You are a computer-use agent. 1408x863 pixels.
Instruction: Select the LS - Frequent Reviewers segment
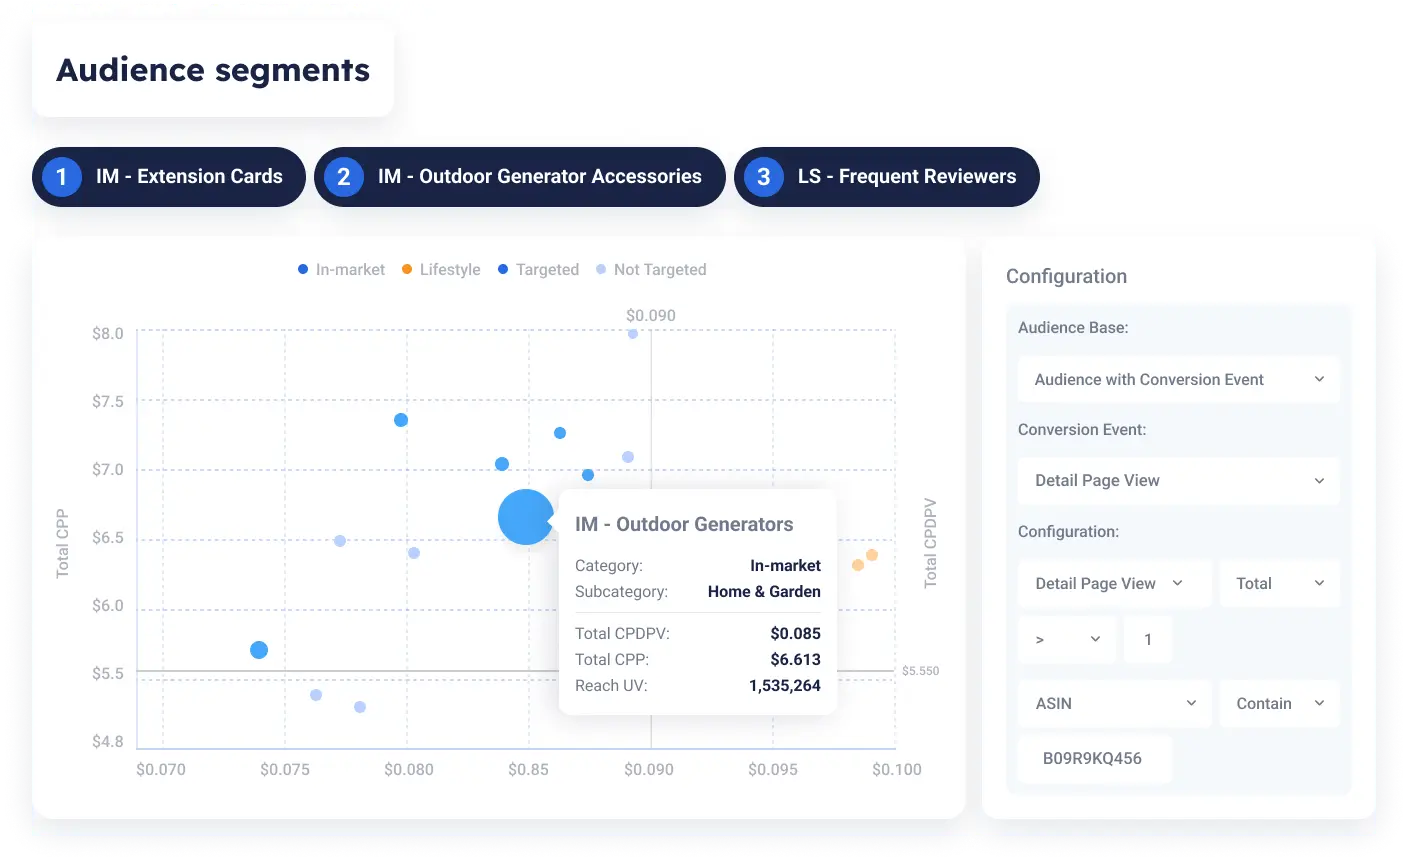(886, 177)
